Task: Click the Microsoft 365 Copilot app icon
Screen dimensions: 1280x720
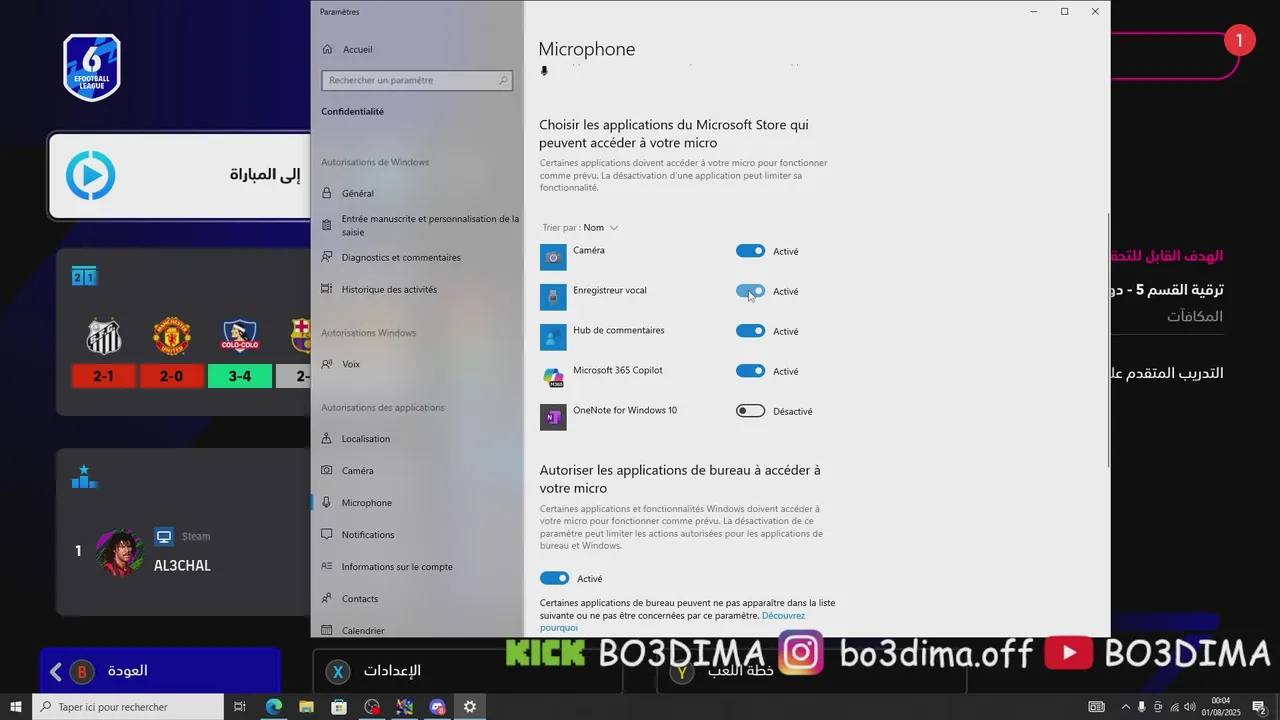Action: pyautogui.click(x=553, y=377)
